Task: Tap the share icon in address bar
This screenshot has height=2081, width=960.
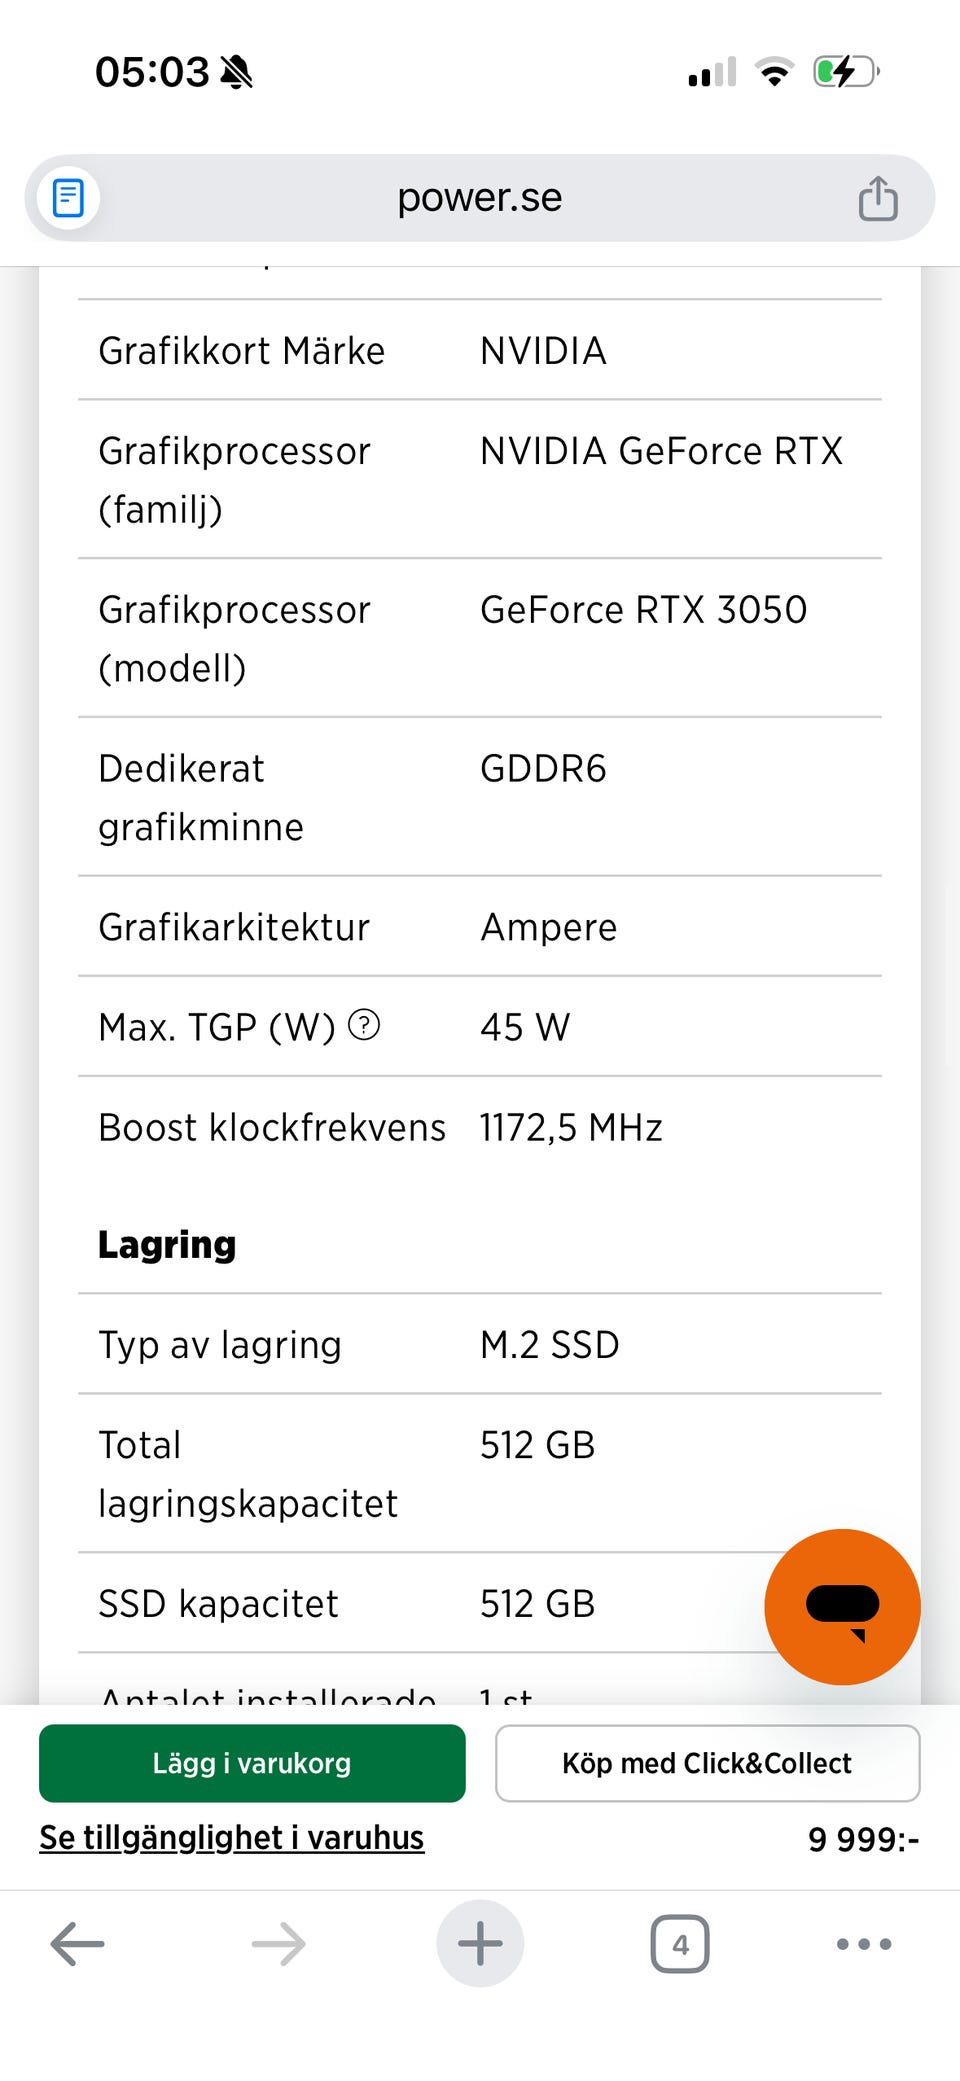Action: [877, 198]
